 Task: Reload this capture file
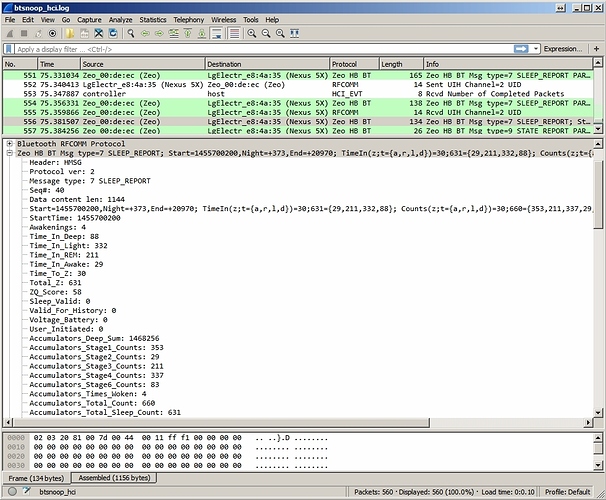113,34
